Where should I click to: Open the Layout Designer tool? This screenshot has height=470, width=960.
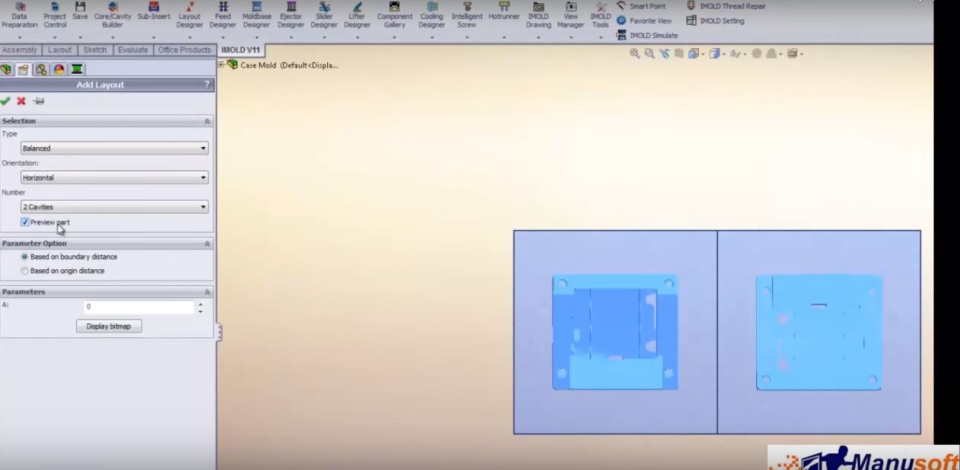tap(189, 15)
